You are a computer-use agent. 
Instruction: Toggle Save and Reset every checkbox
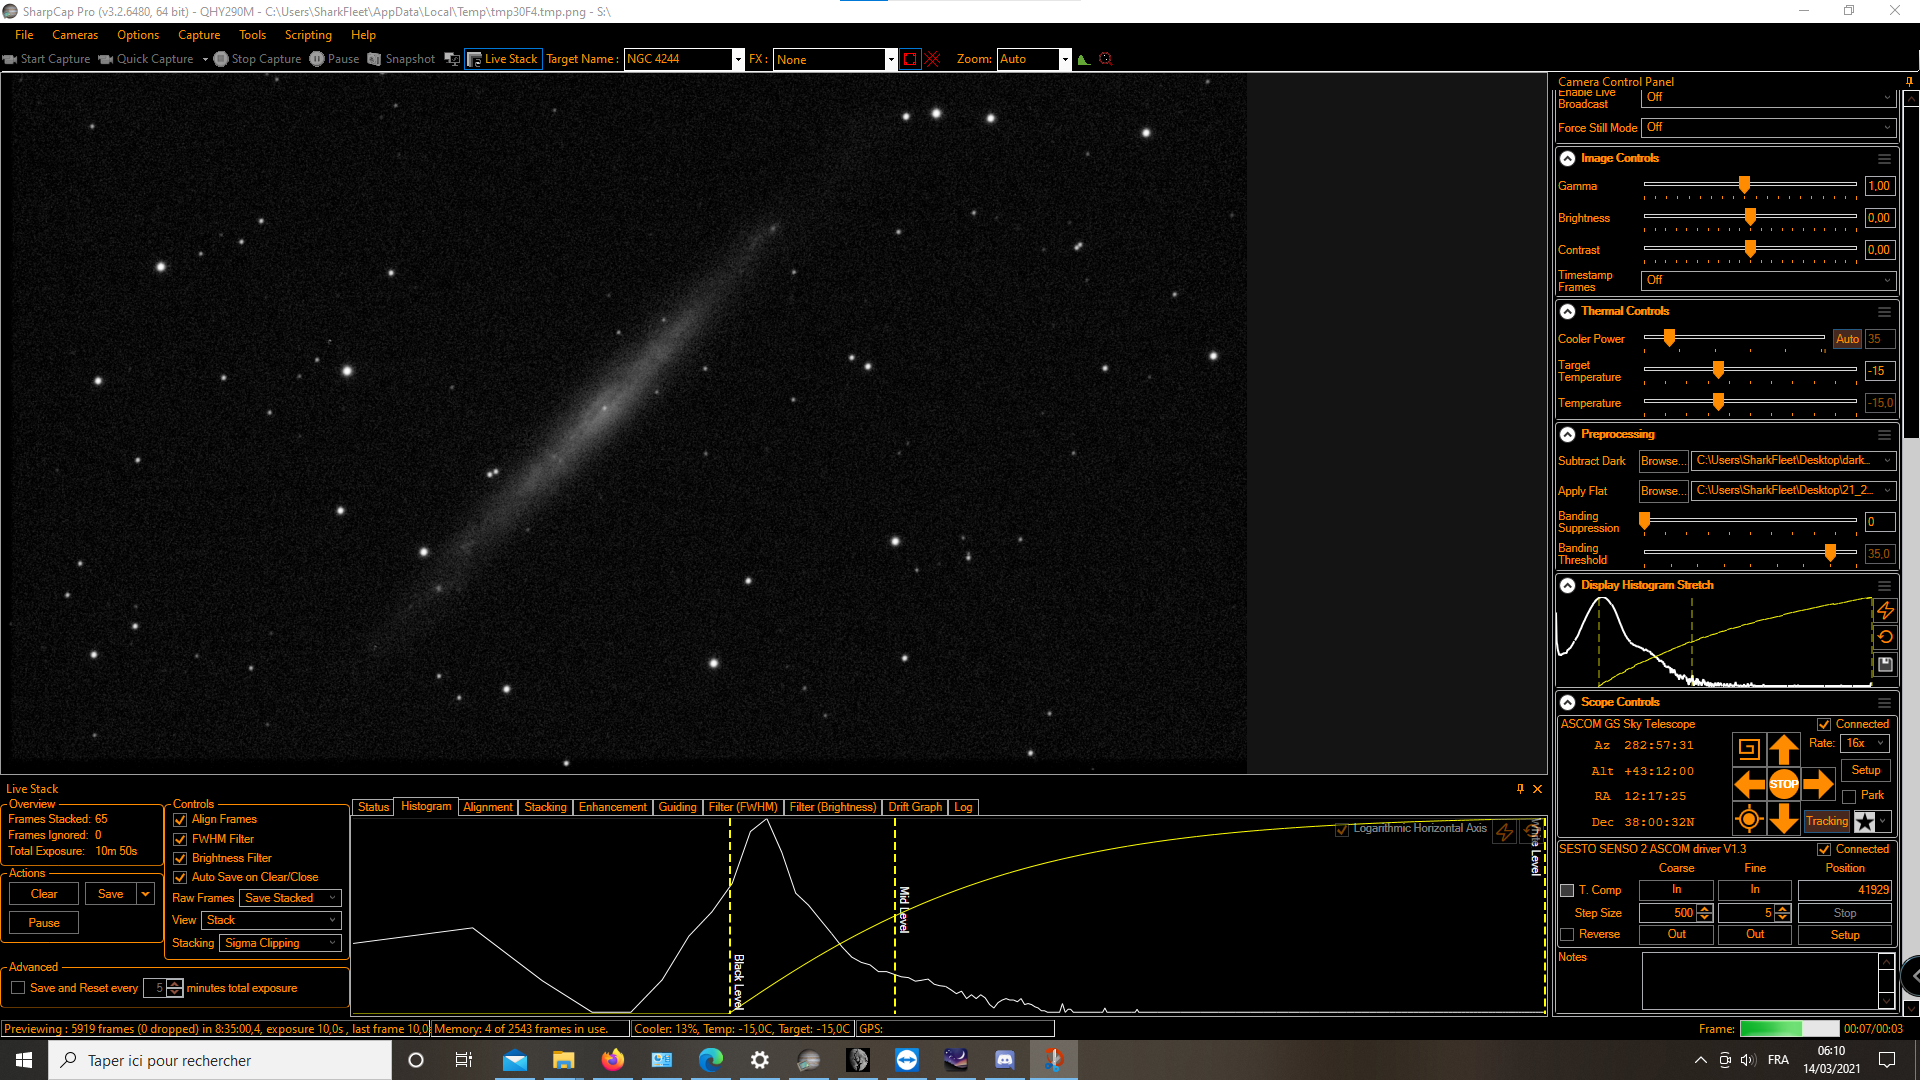[x=18, y=988]
